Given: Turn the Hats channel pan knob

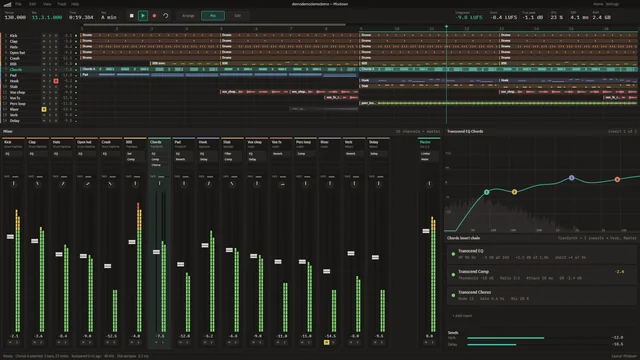Looking at the screenshot, I should (x=62, y=184).
